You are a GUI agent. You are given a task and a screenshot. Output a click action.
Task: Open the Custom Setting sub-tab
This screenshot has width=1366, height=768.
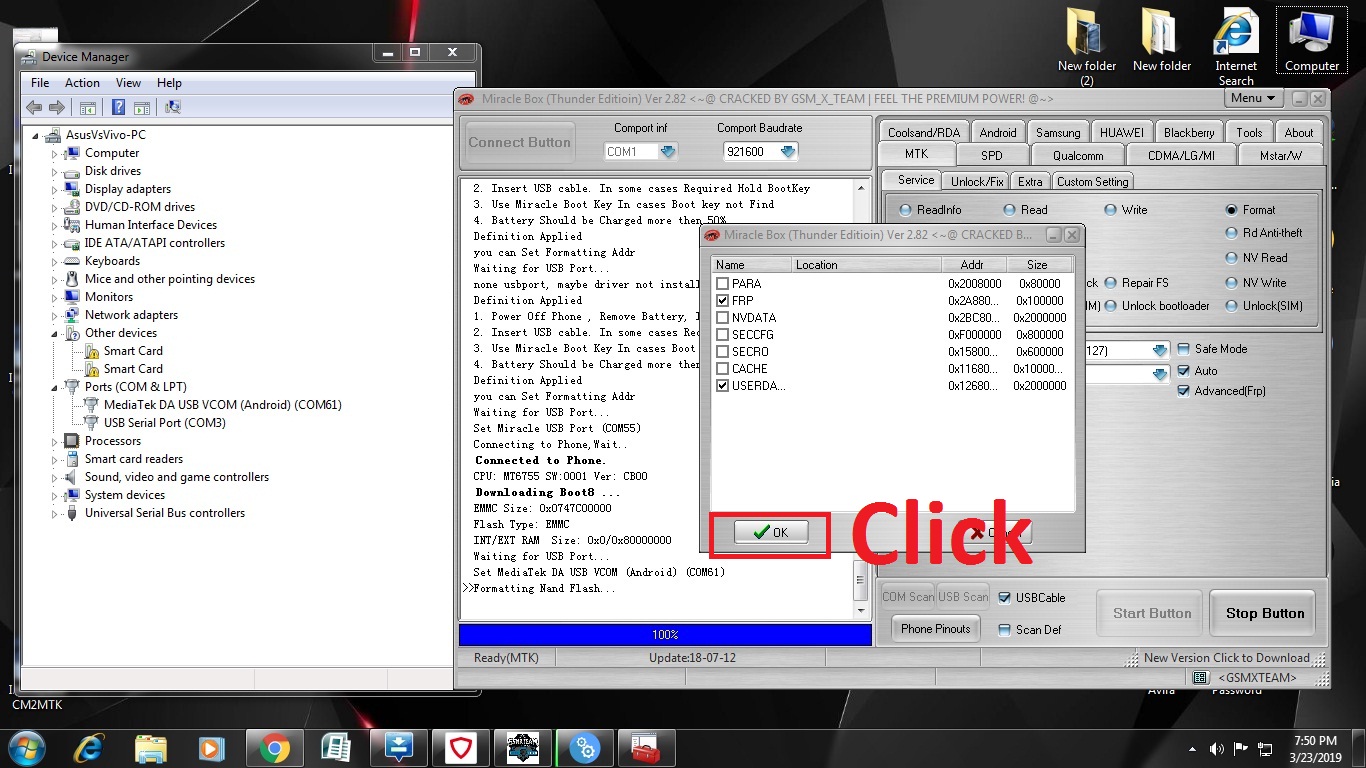pyautogui.click(x=1092, y=181)
